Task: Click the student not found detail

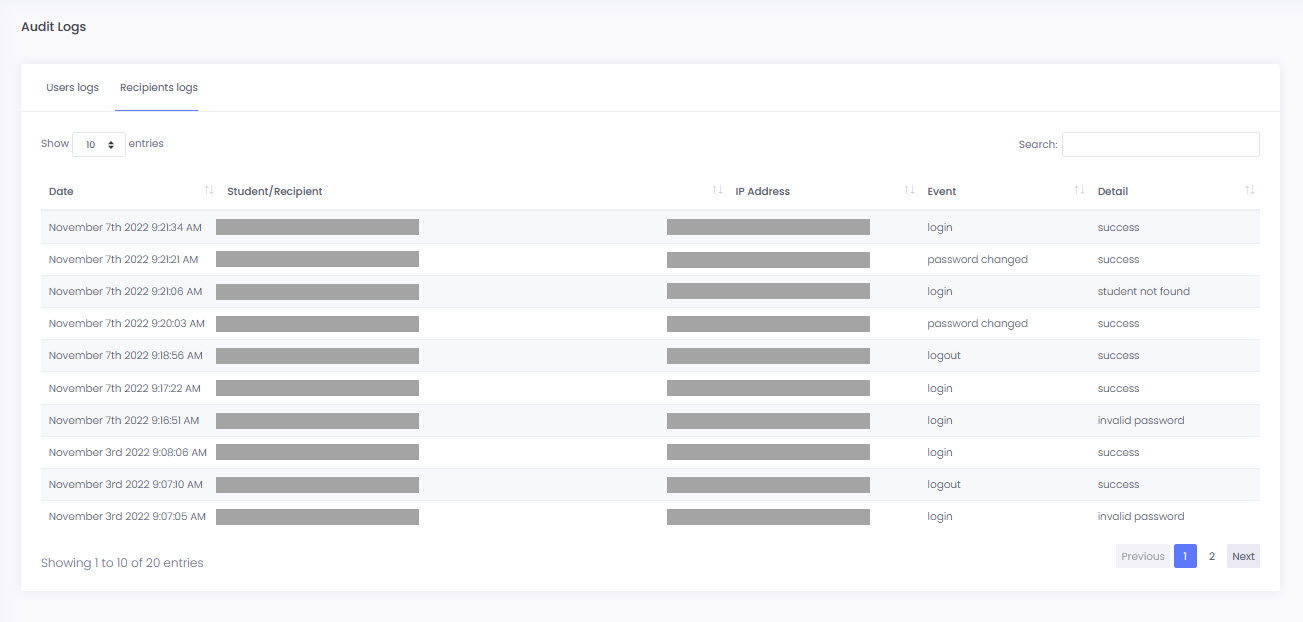Action: (1143, 292)
